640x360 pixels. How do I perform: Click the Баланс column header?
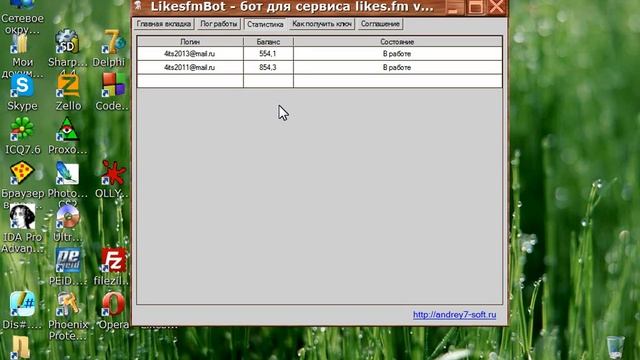[268, 42]
